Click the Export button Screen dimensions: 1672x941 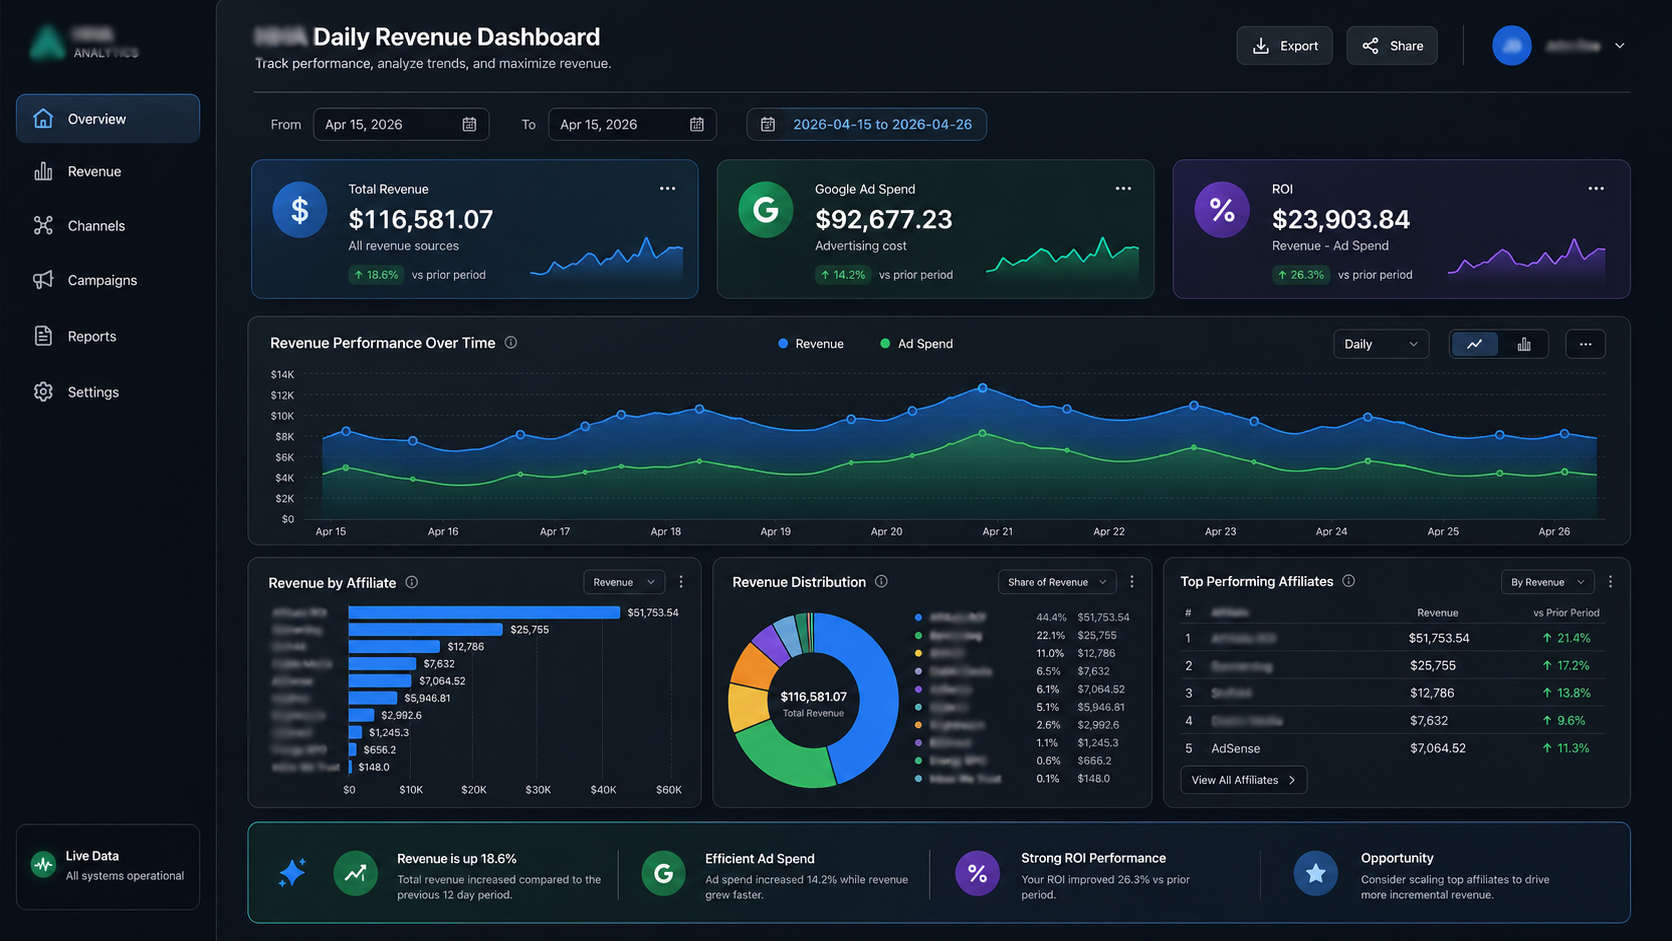pyautogui.click(x=1285, y=46)
